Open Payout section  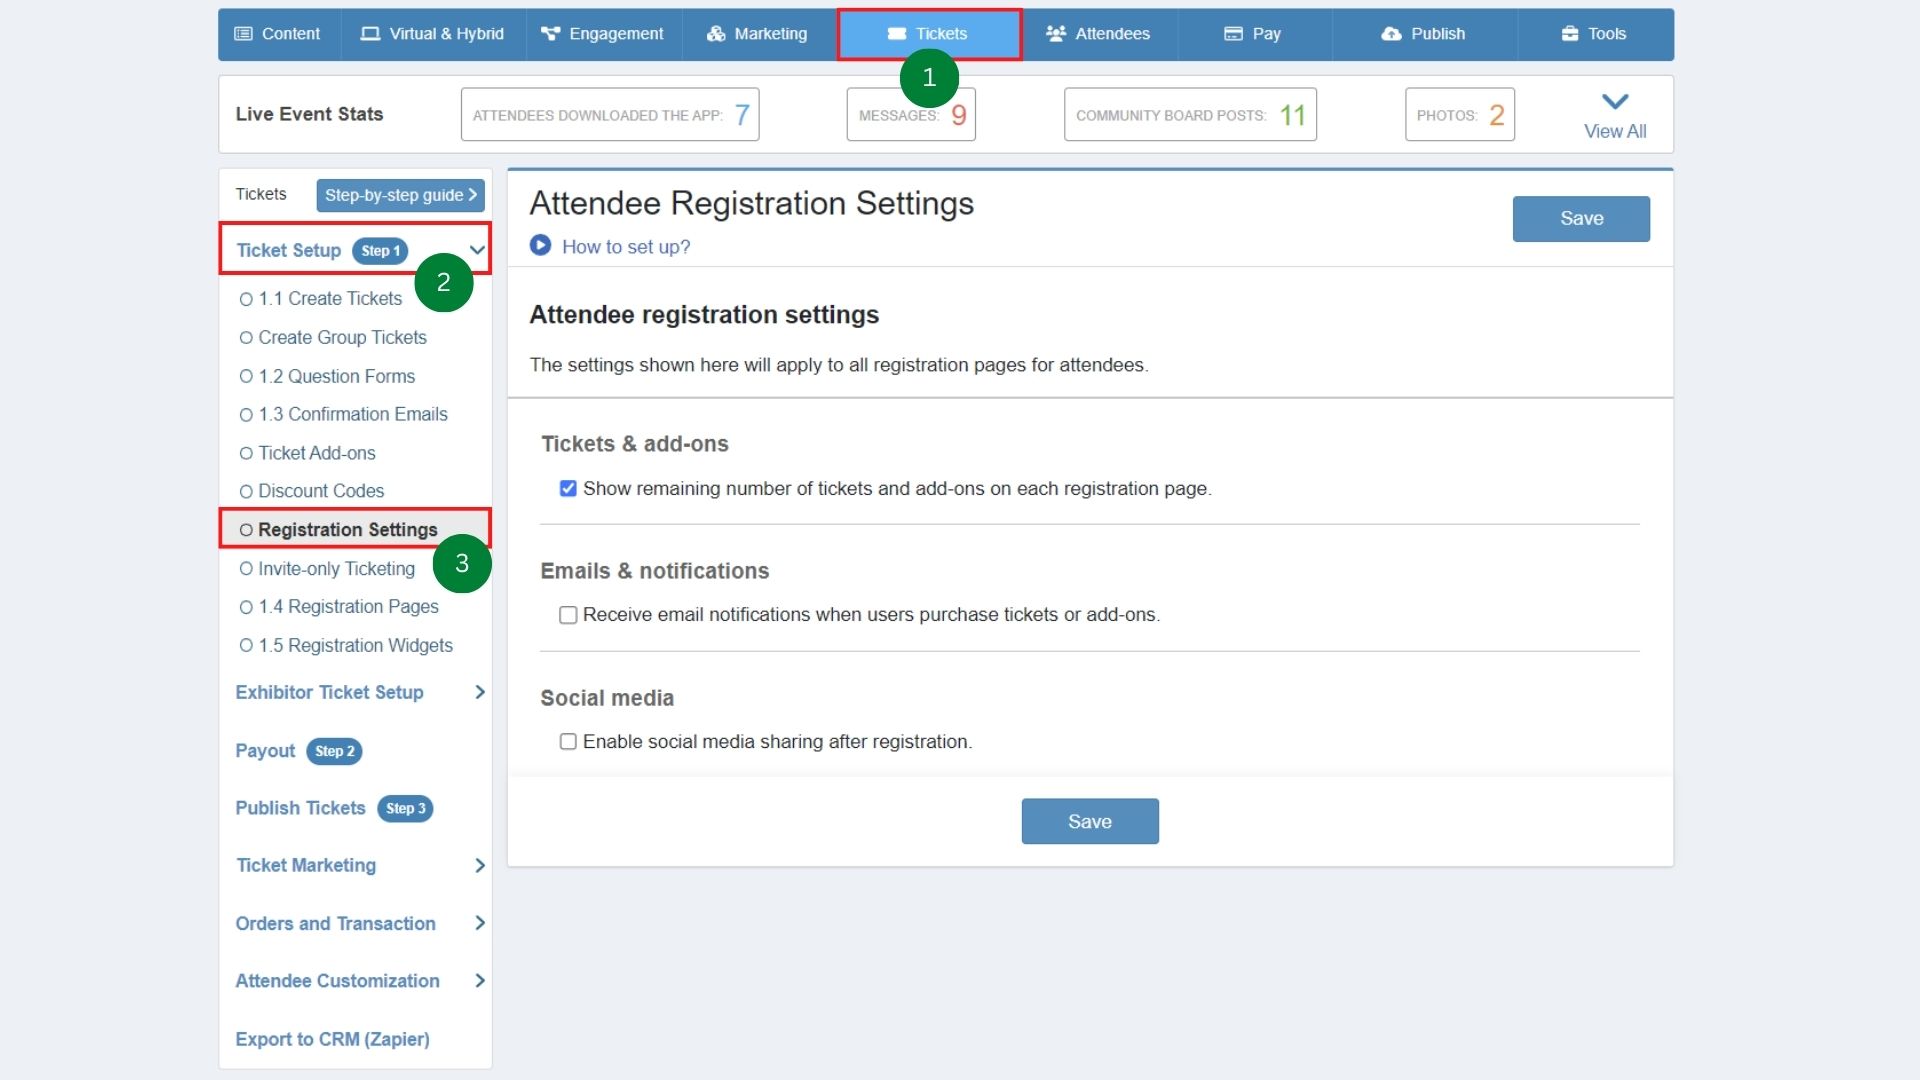[x=265, y=751]
